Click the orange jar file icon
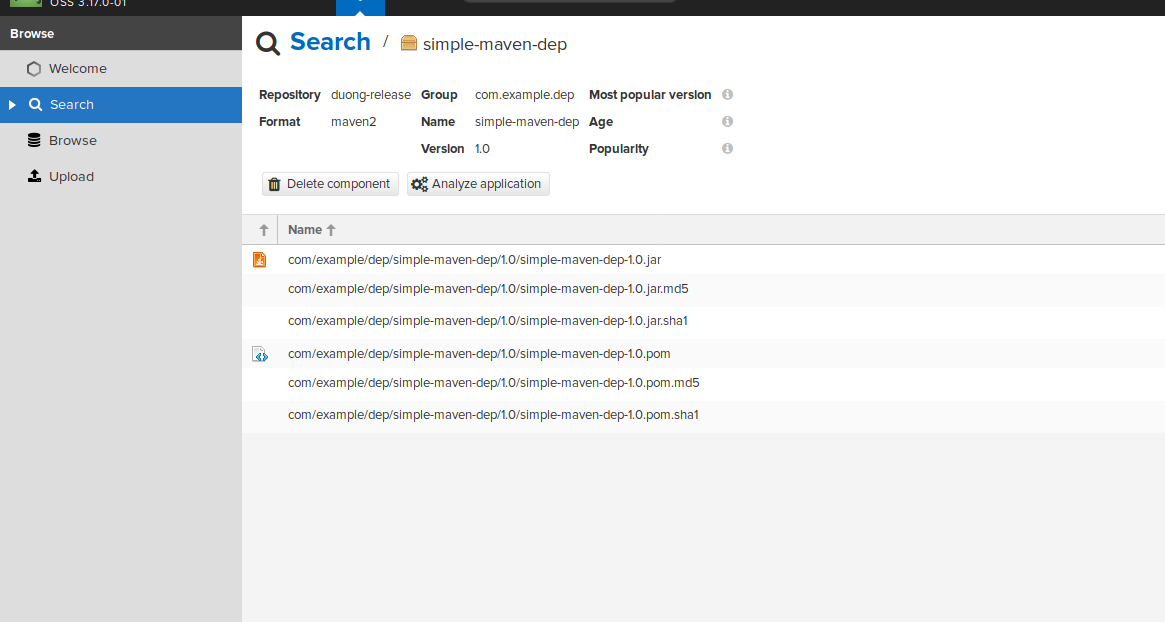Image resolution: width=1165 pixels, height=622 pixels. pyautogui.click(x=259, y=259)
